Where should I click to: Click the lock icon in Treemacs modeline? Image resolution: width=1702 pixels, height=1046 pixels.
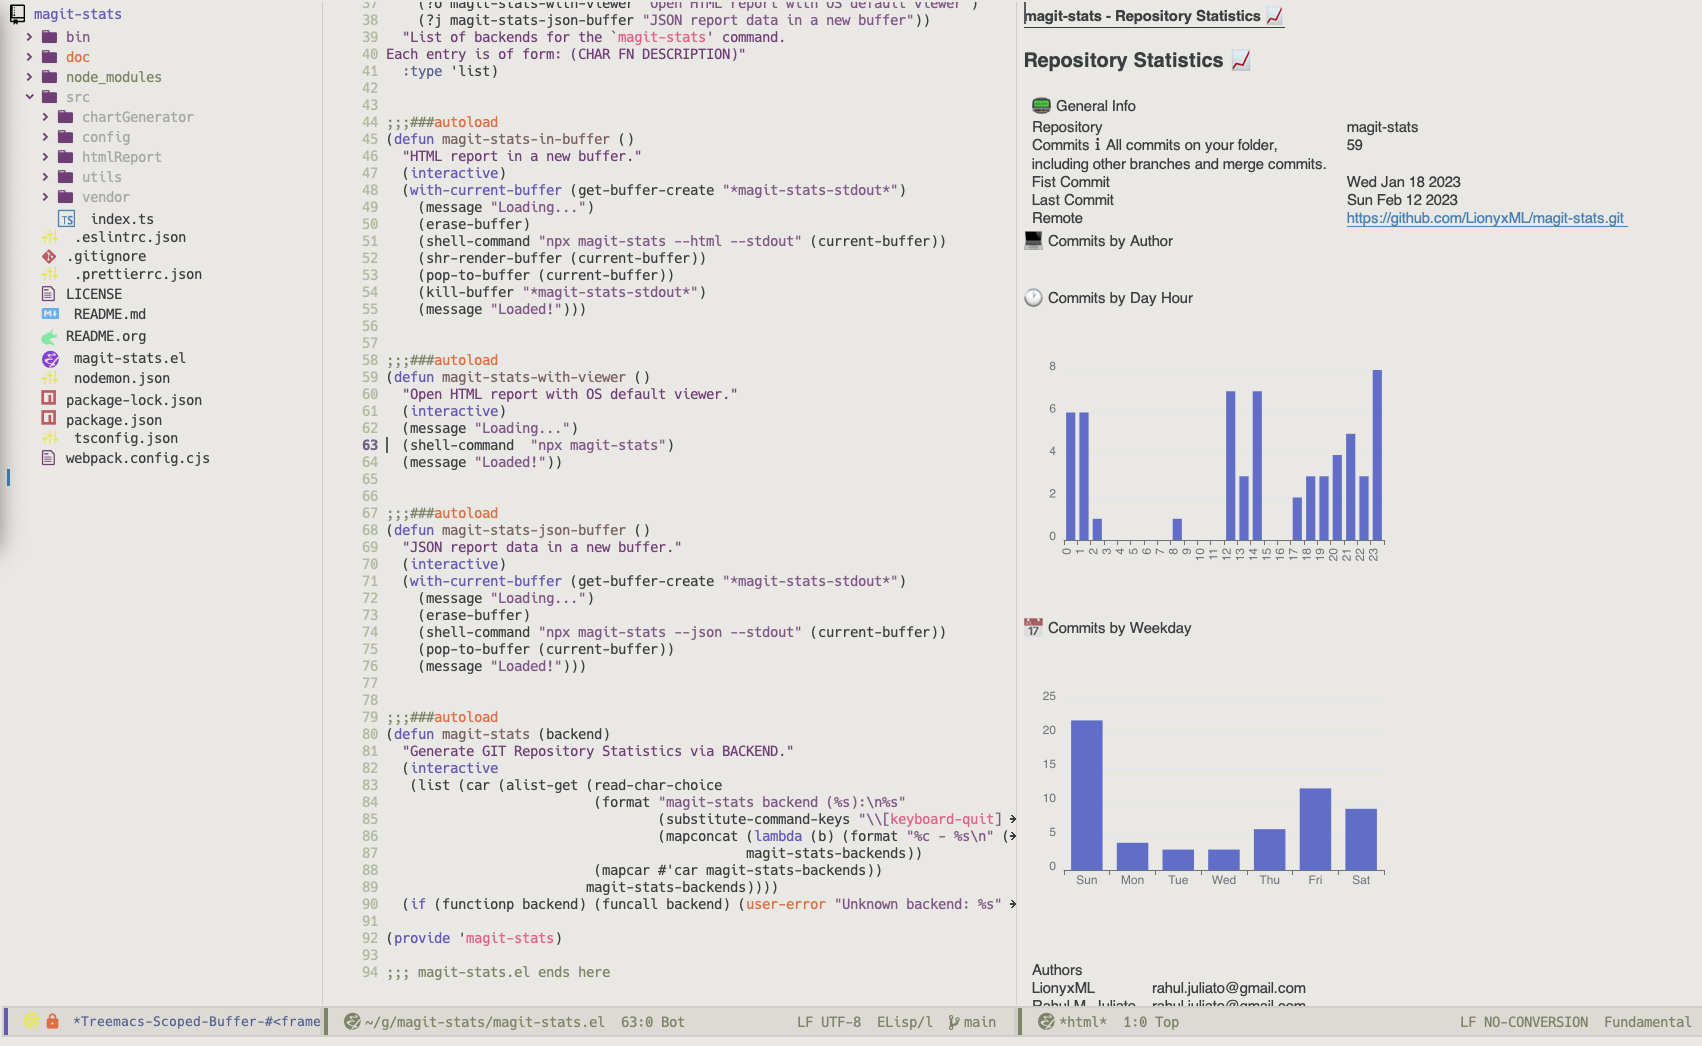pyautogui.click(x=52, y=1021)
